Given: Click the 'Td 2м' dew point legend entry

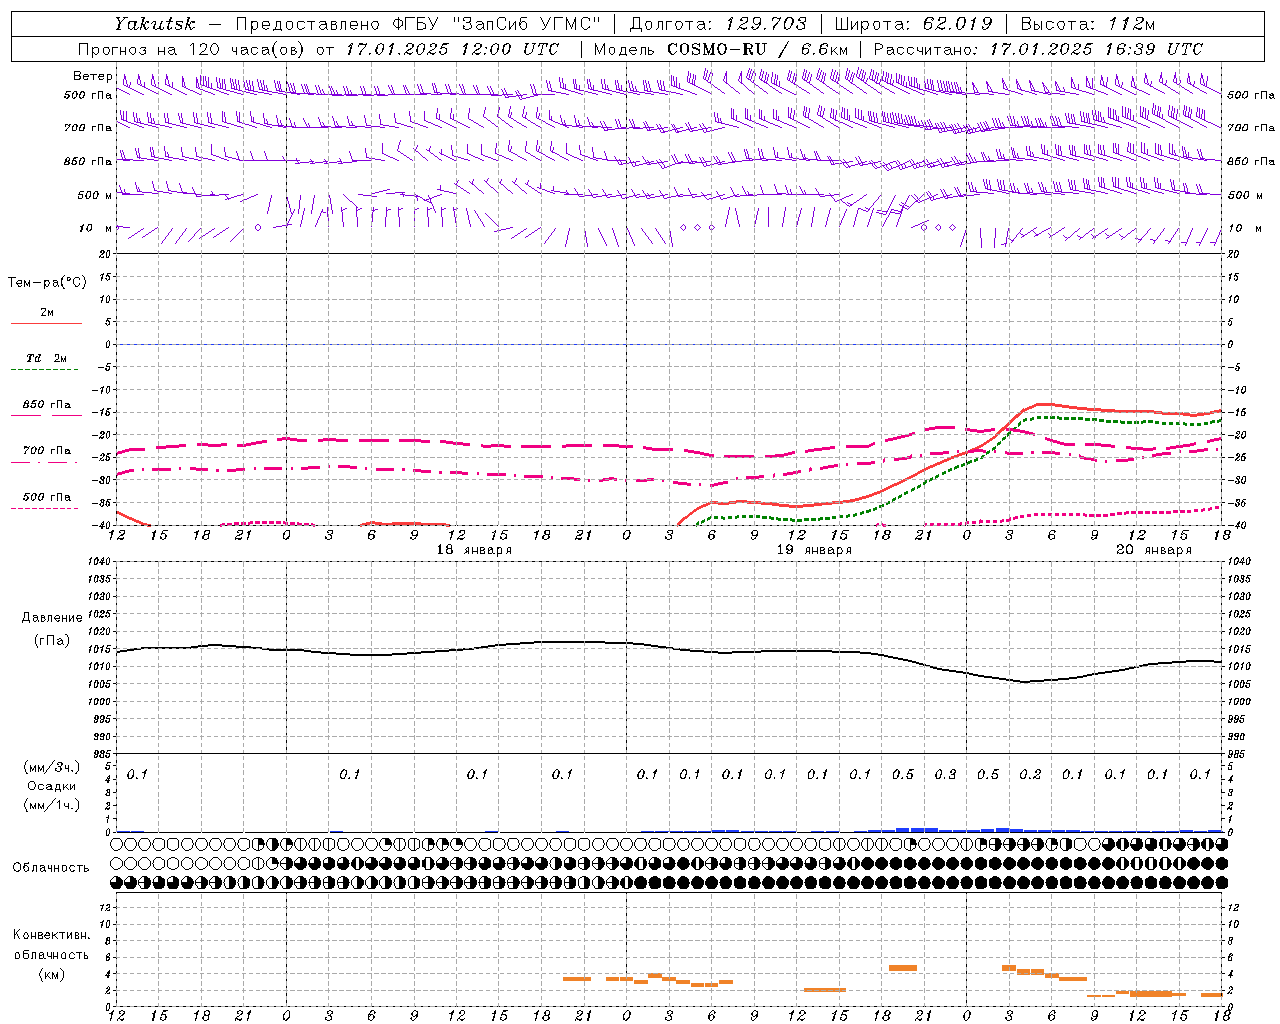Looking at the screenshot, I should (x=46, y=358).
